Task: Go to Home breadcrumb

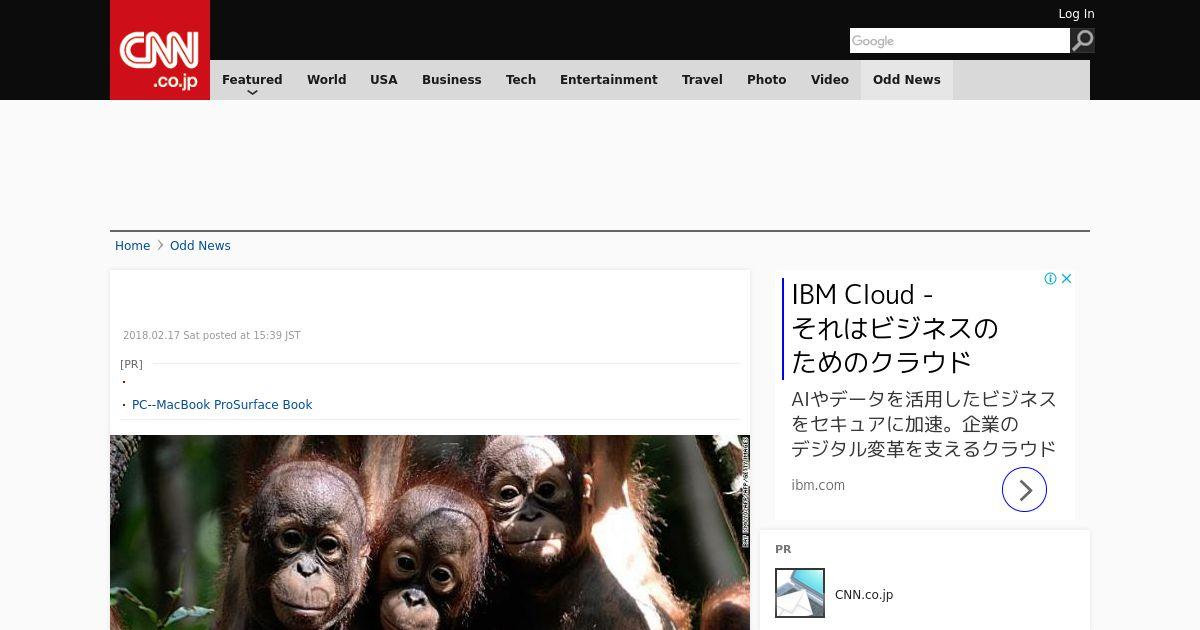Action: tap(132, 246)
